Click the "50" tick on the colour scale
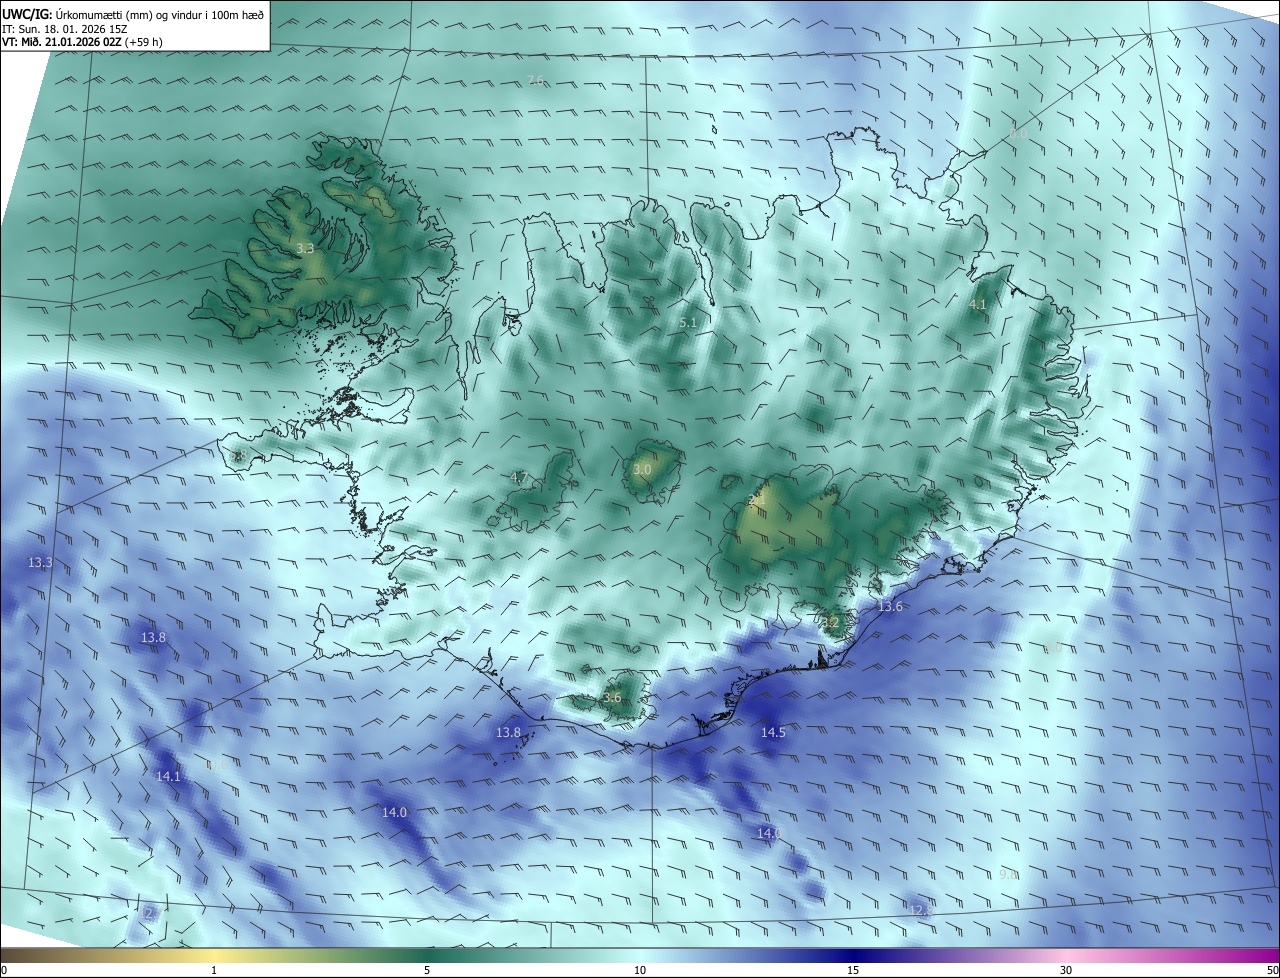The width and height of the screenshot is (1280, 978). tap(1273, 971)
